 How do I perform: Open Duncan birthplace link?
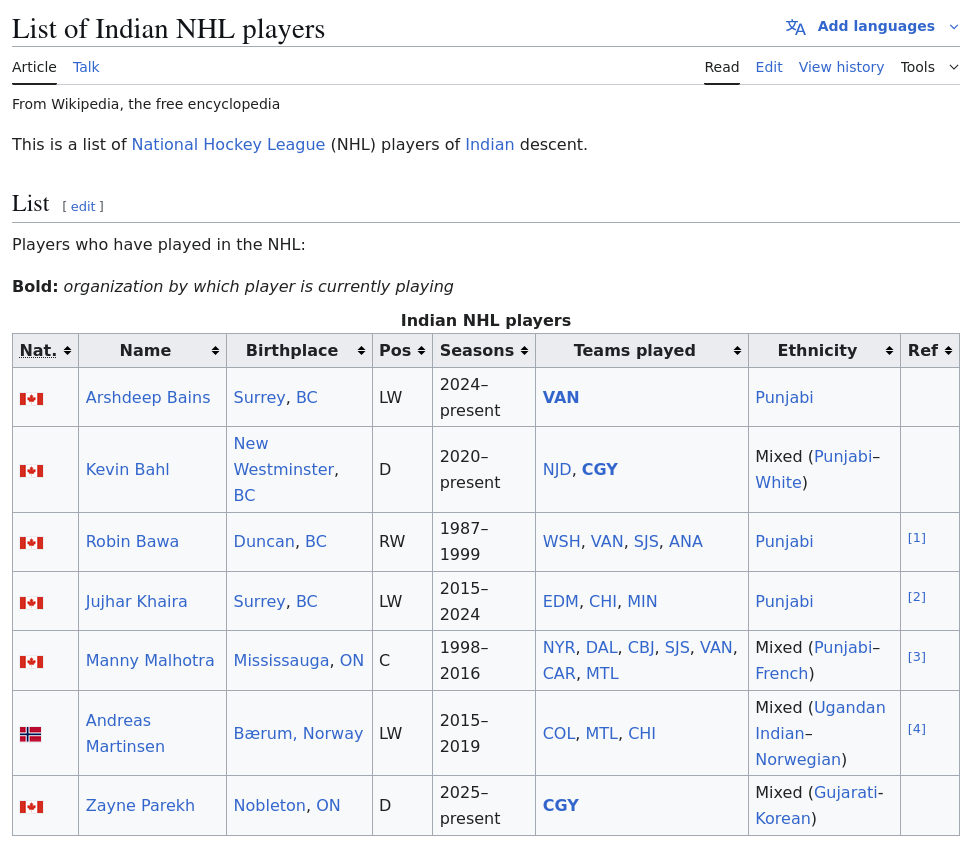[264, 542]
